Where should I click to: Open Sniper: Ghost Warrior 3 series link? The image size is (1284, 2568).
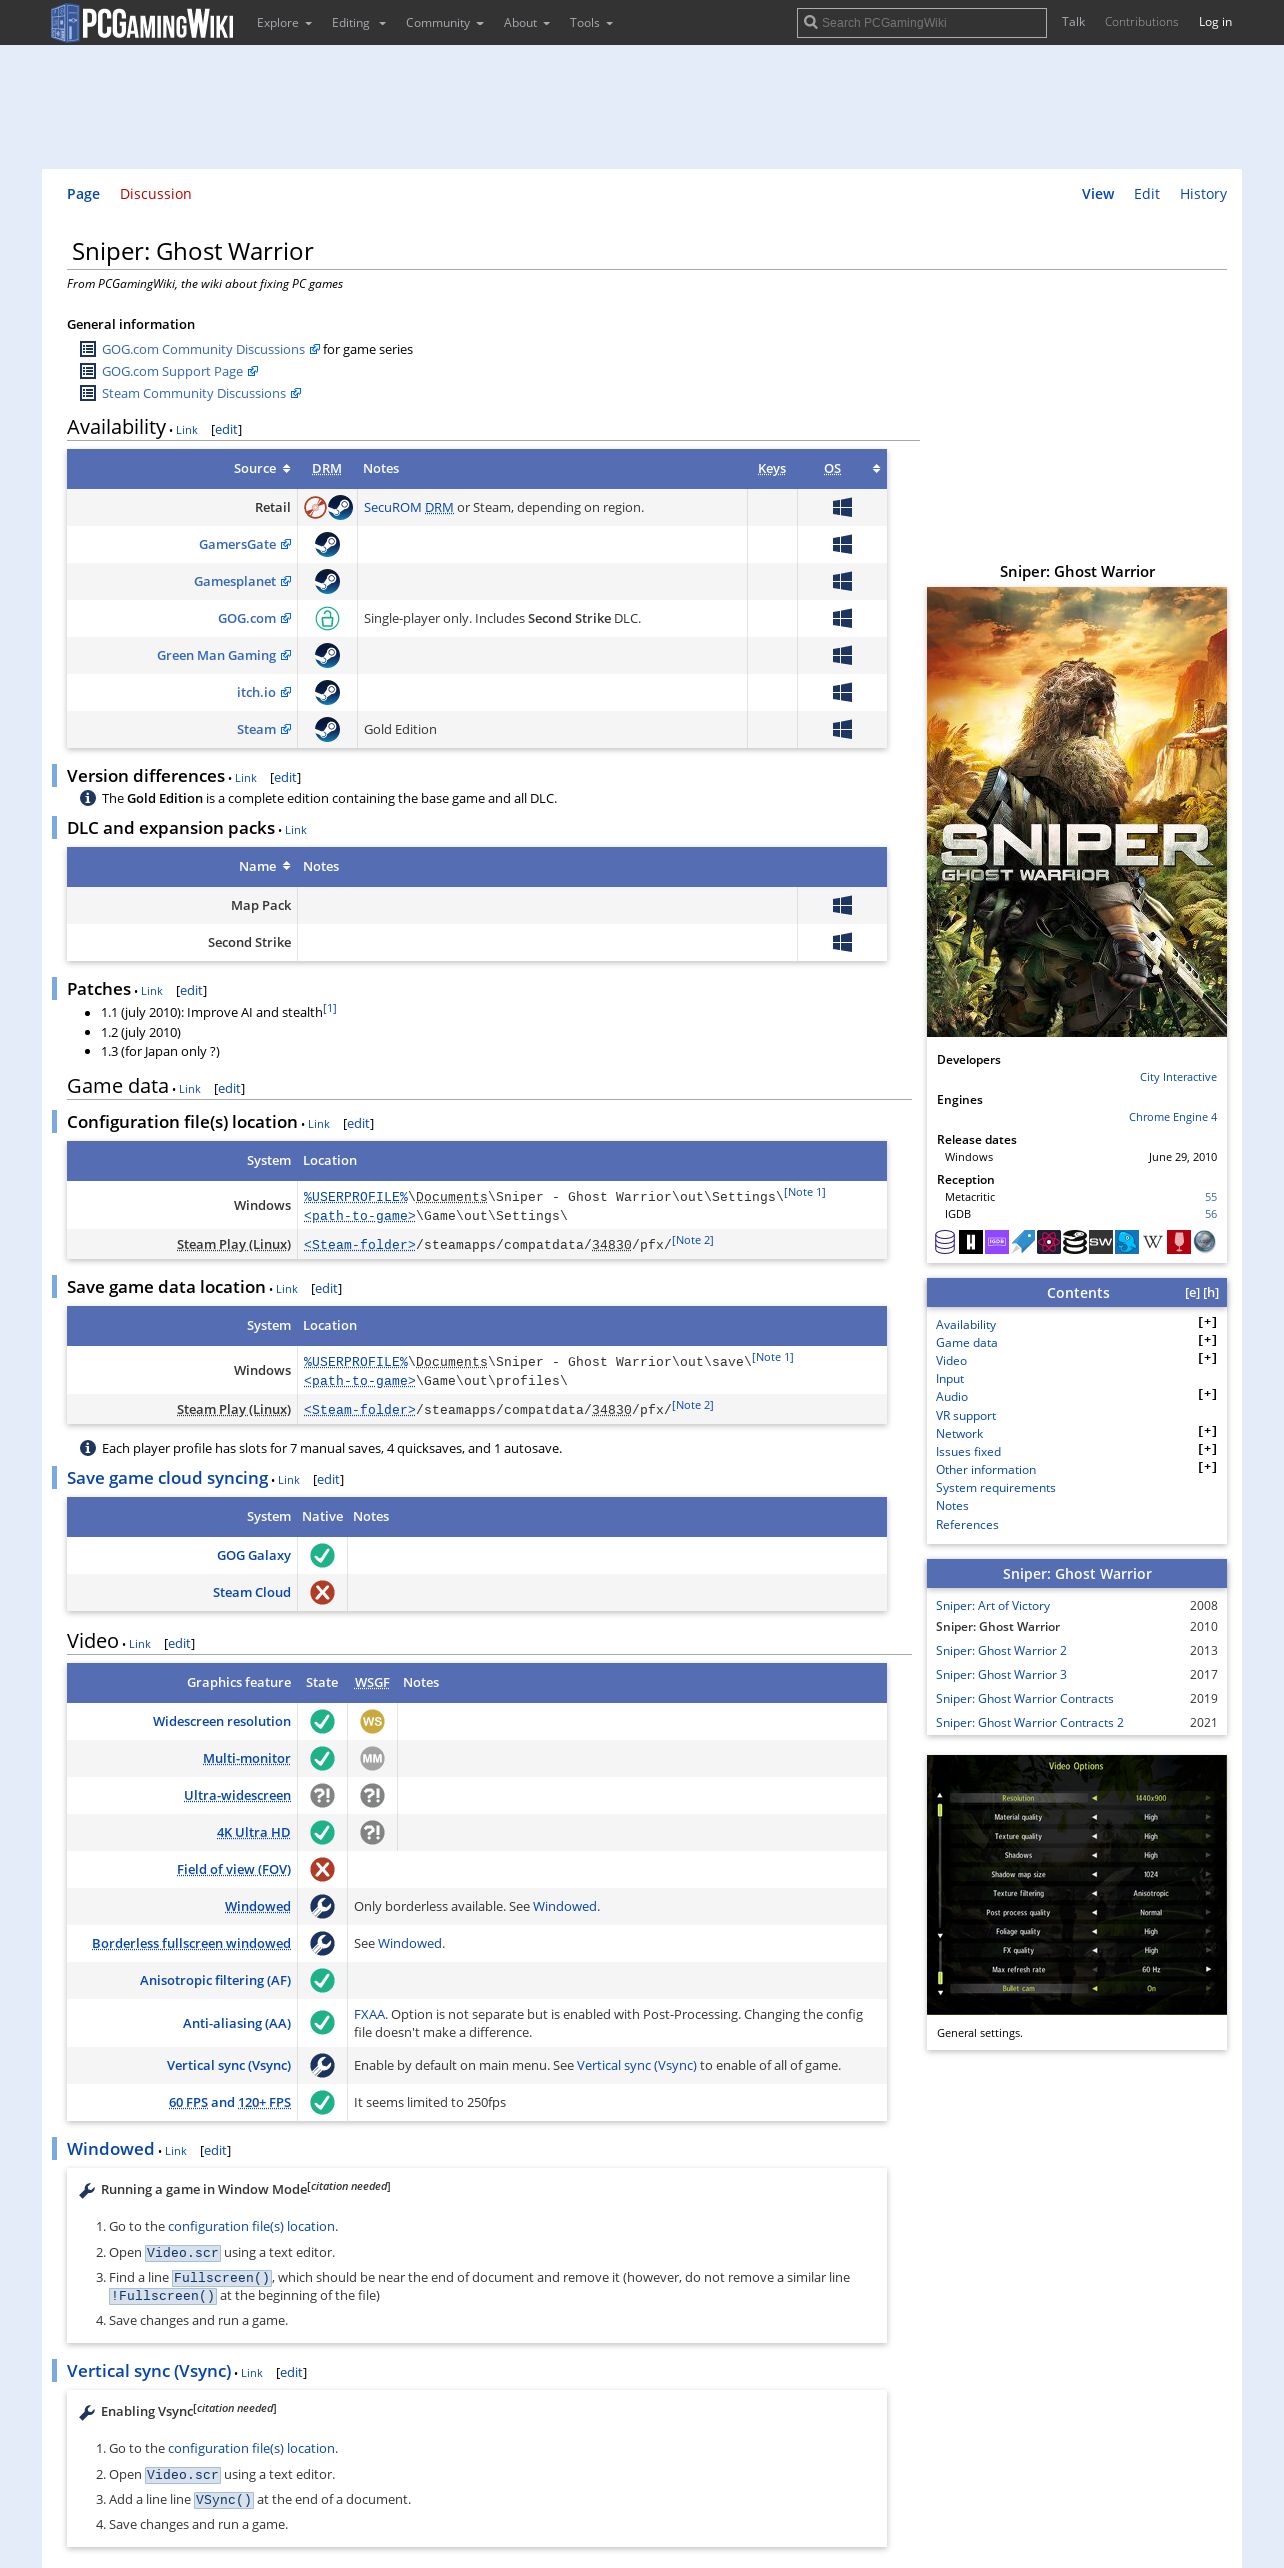(1001, 1674)
